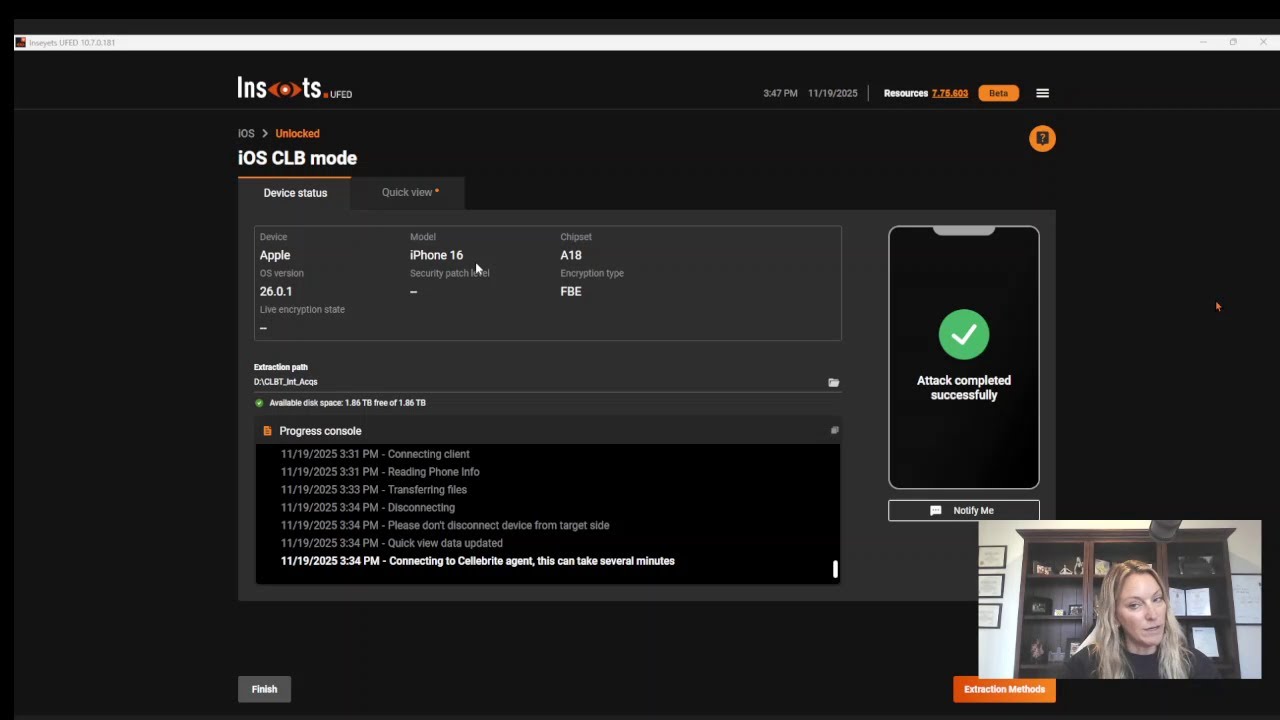Click the Connecting client console line
1280x720 pixels.
(x=375, y=454)
